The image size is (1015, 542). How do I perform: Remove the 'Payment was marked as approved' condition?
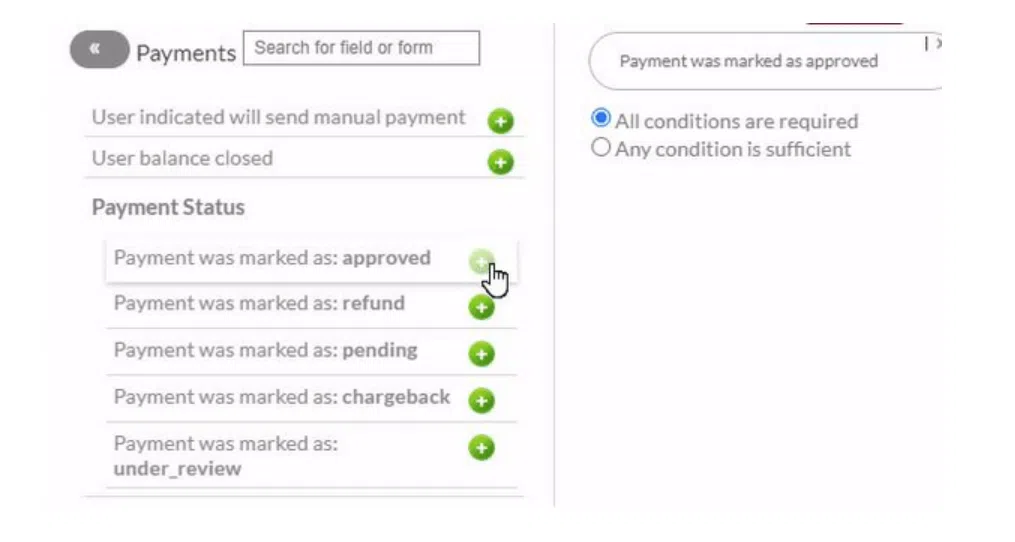point(936,43)
